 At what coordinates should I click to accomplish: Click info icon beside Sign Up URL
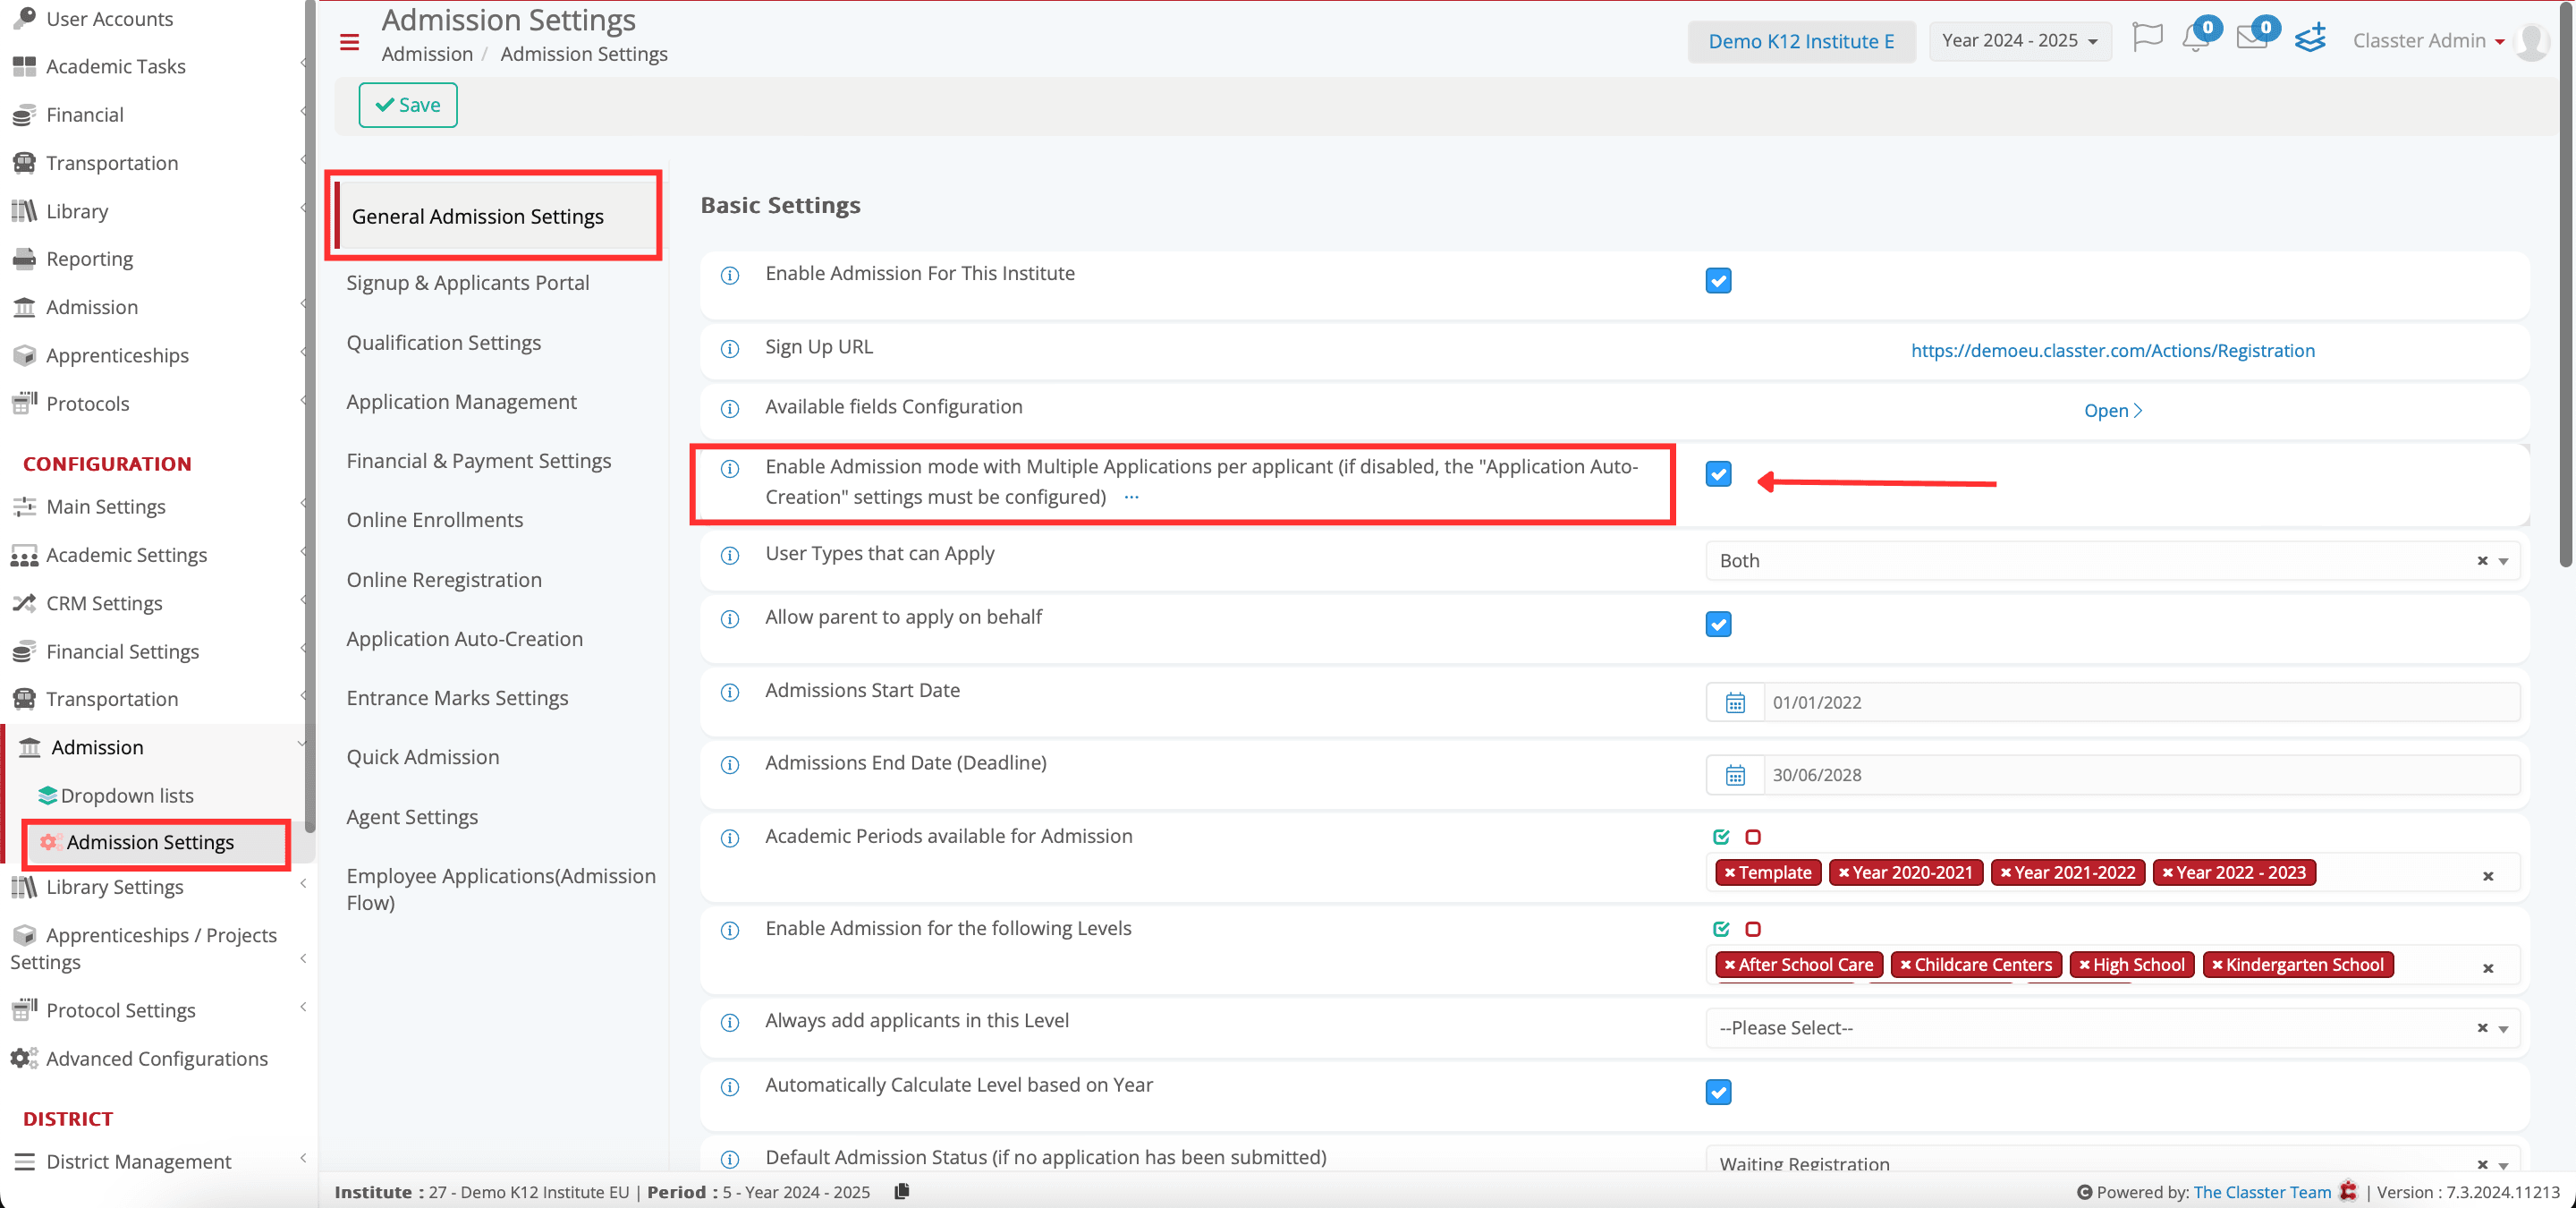(x=730, y=349)
